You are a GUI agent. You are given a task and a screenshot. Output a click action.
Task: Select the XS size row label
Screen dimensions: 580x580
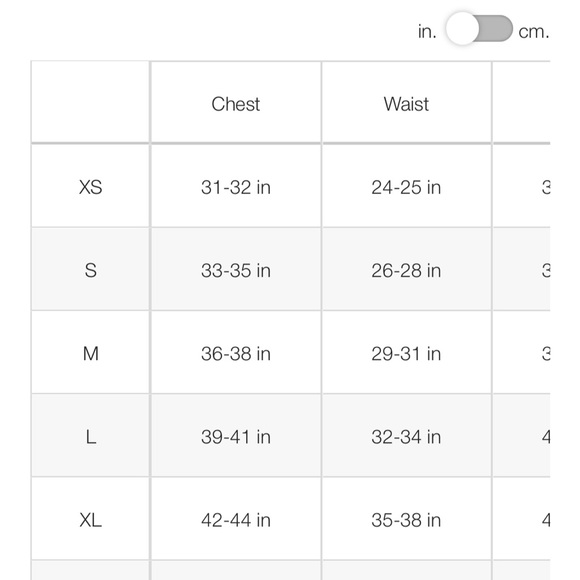point(91,187)
